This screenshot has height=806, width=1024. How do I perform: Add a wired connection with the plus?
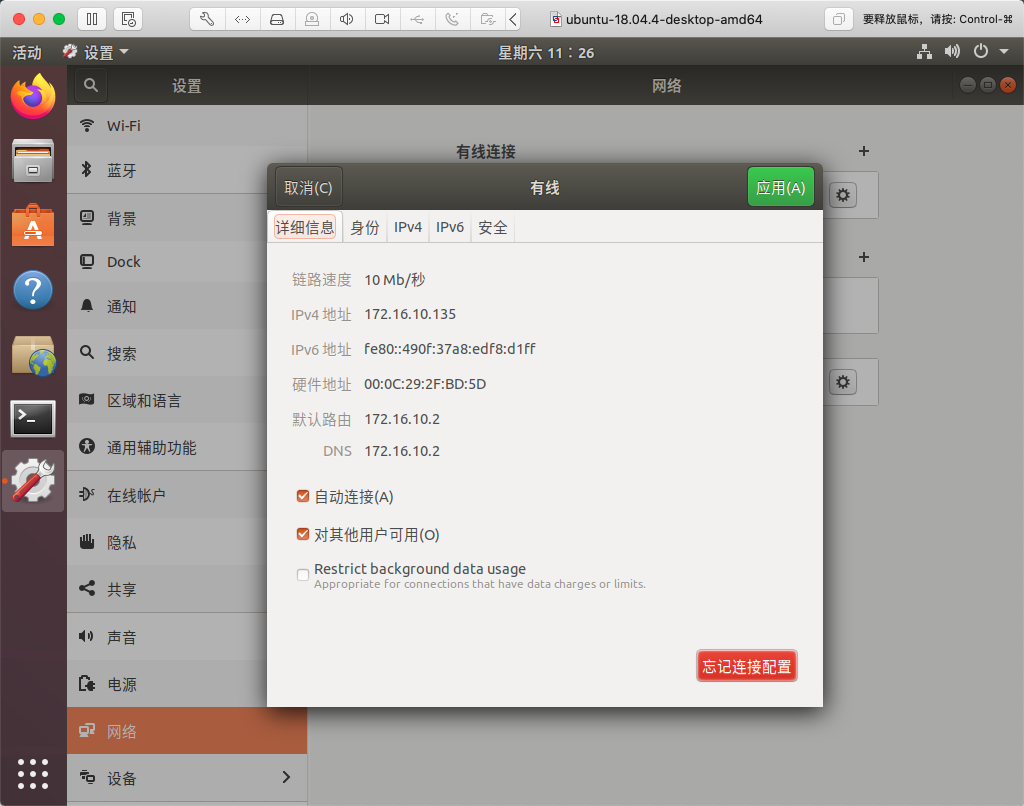click(863, 151)
